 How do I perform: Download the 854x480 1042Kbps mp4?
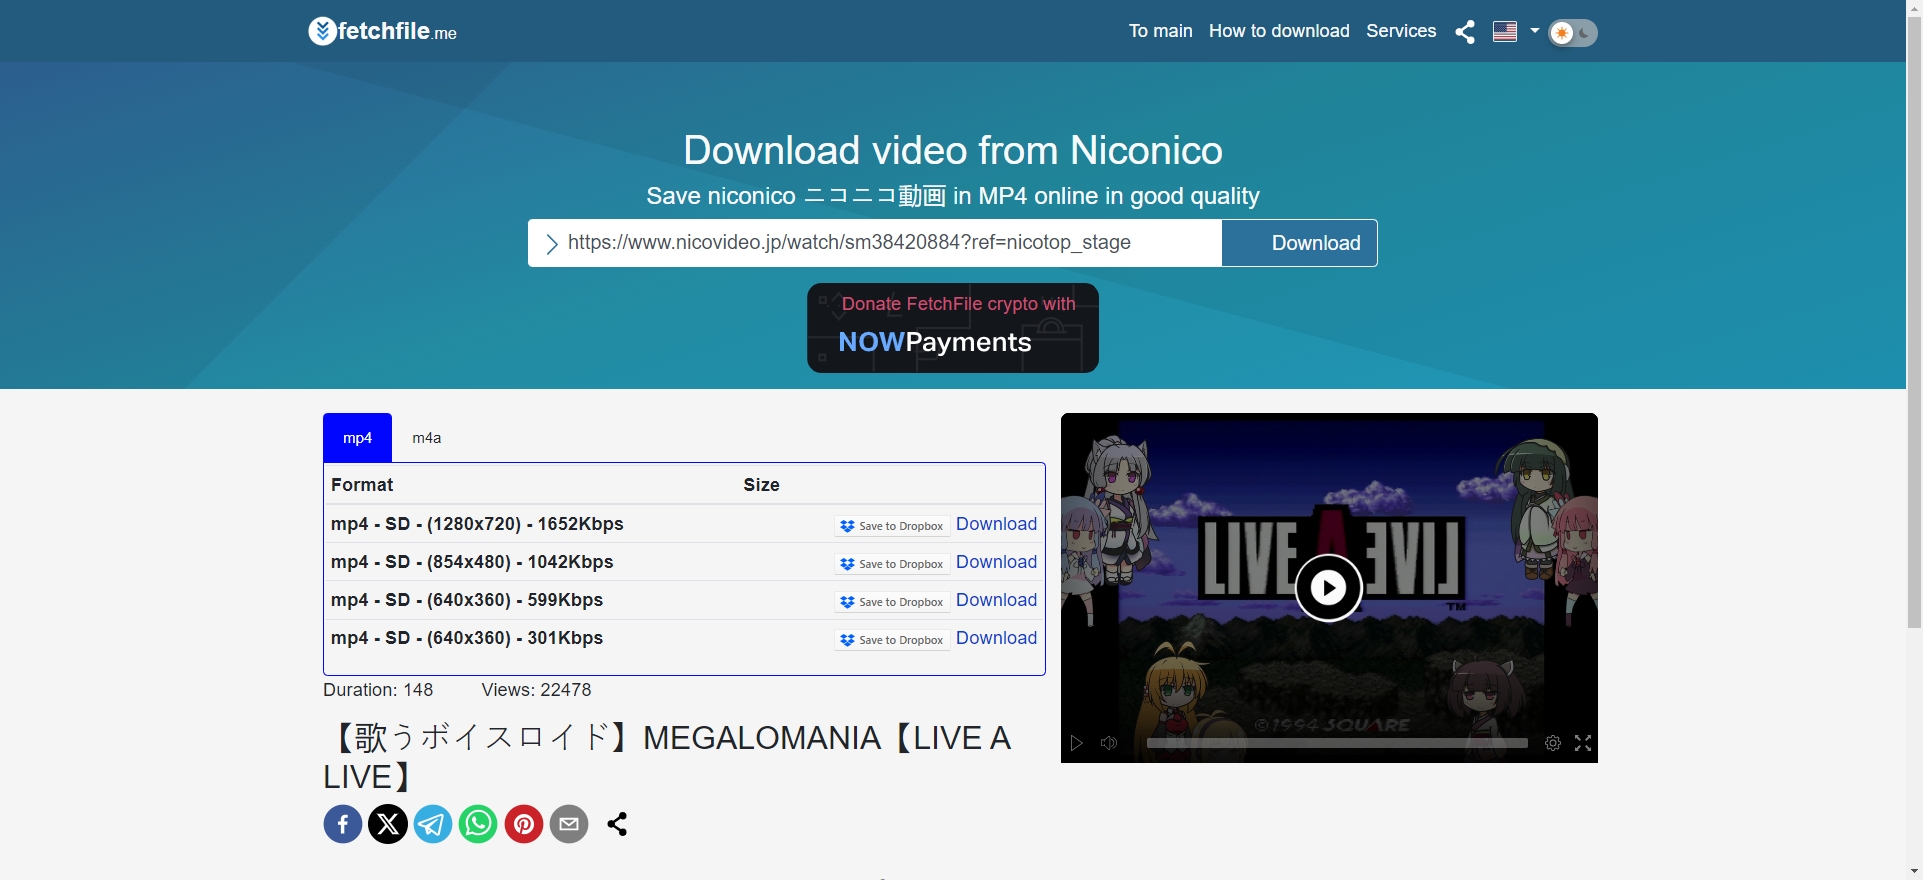tap(996, 562)
